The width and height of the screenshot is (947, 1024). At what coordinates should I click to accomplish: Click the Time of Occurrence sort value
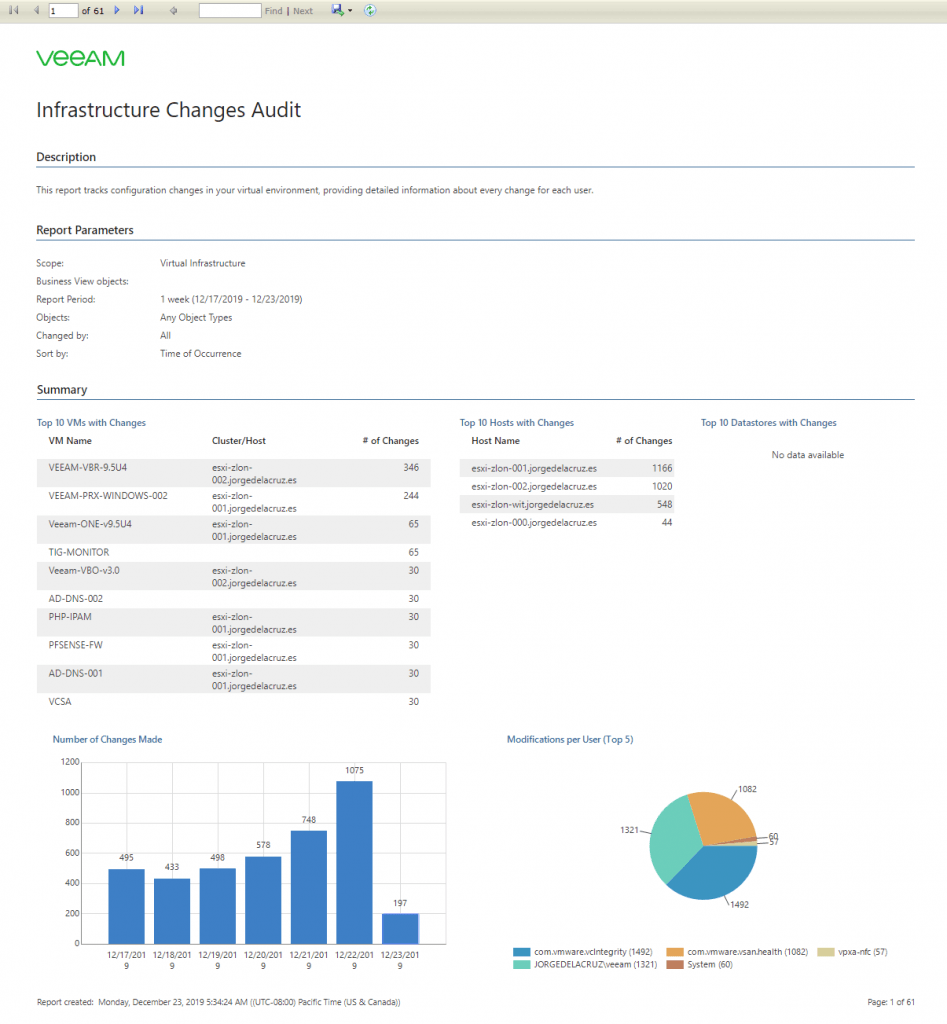201,353
